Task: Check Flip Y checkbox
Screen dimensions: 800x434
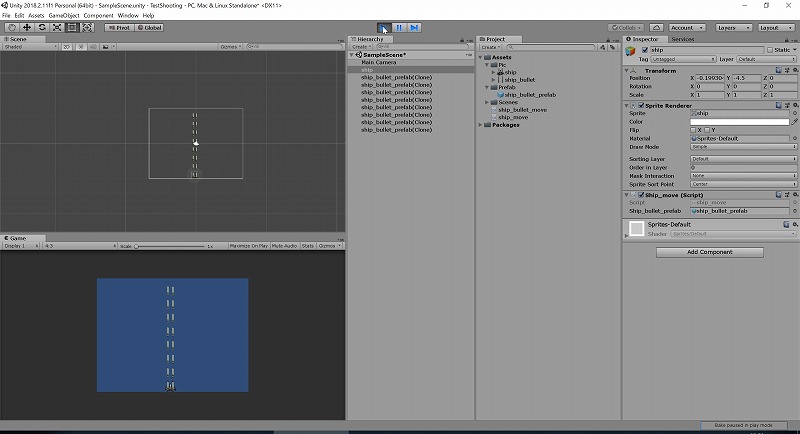Action: [x=707, y=130]
